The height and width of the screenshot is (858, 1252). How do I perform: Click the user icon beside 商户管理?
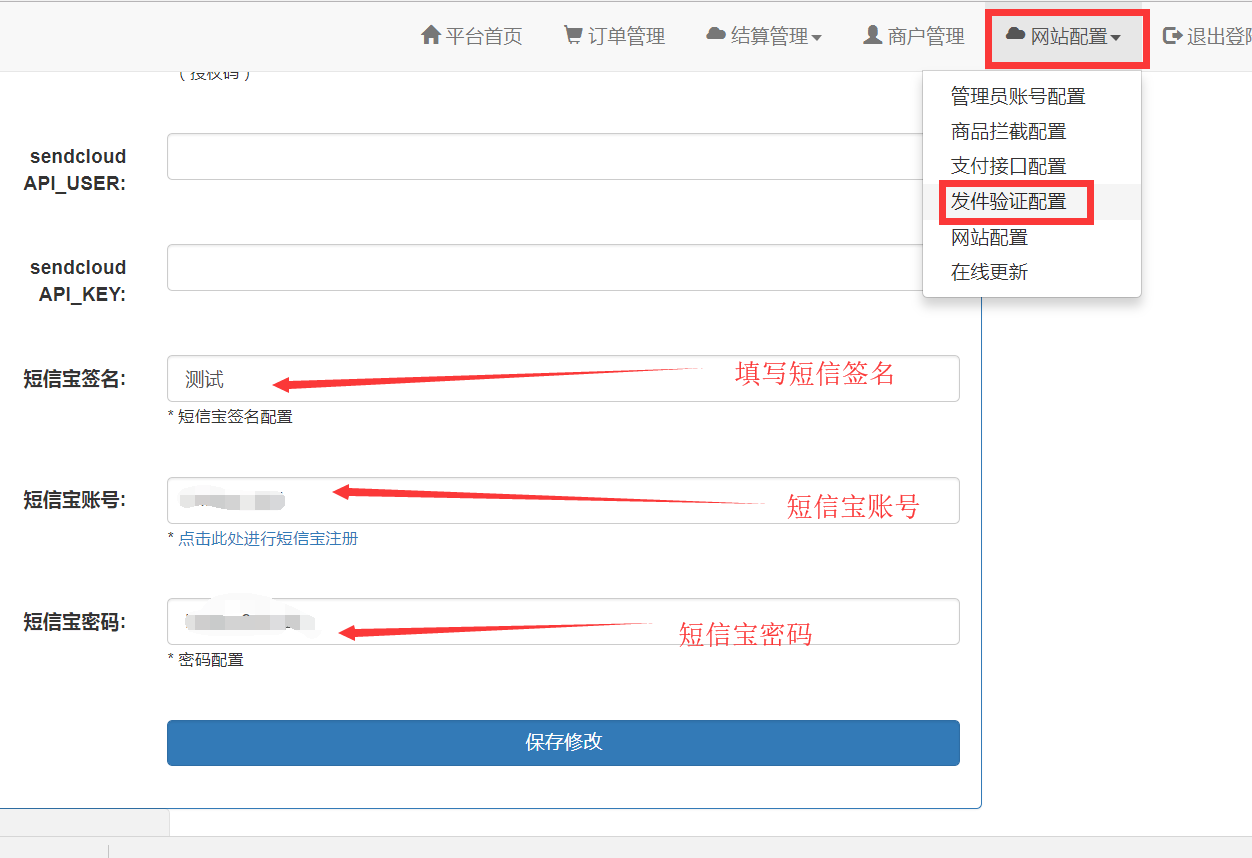[x=872, y=35]
